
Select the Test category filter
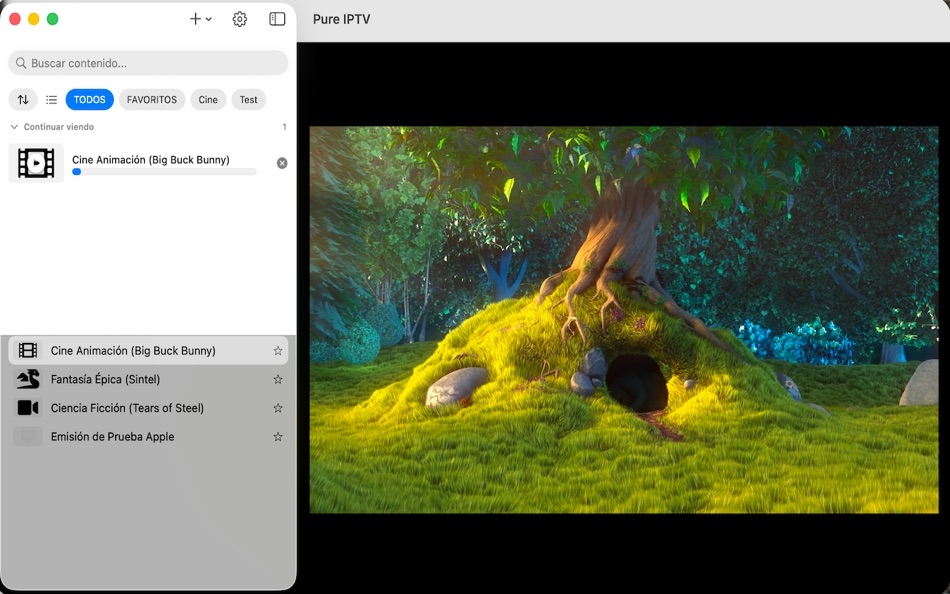tap(248, 99)
